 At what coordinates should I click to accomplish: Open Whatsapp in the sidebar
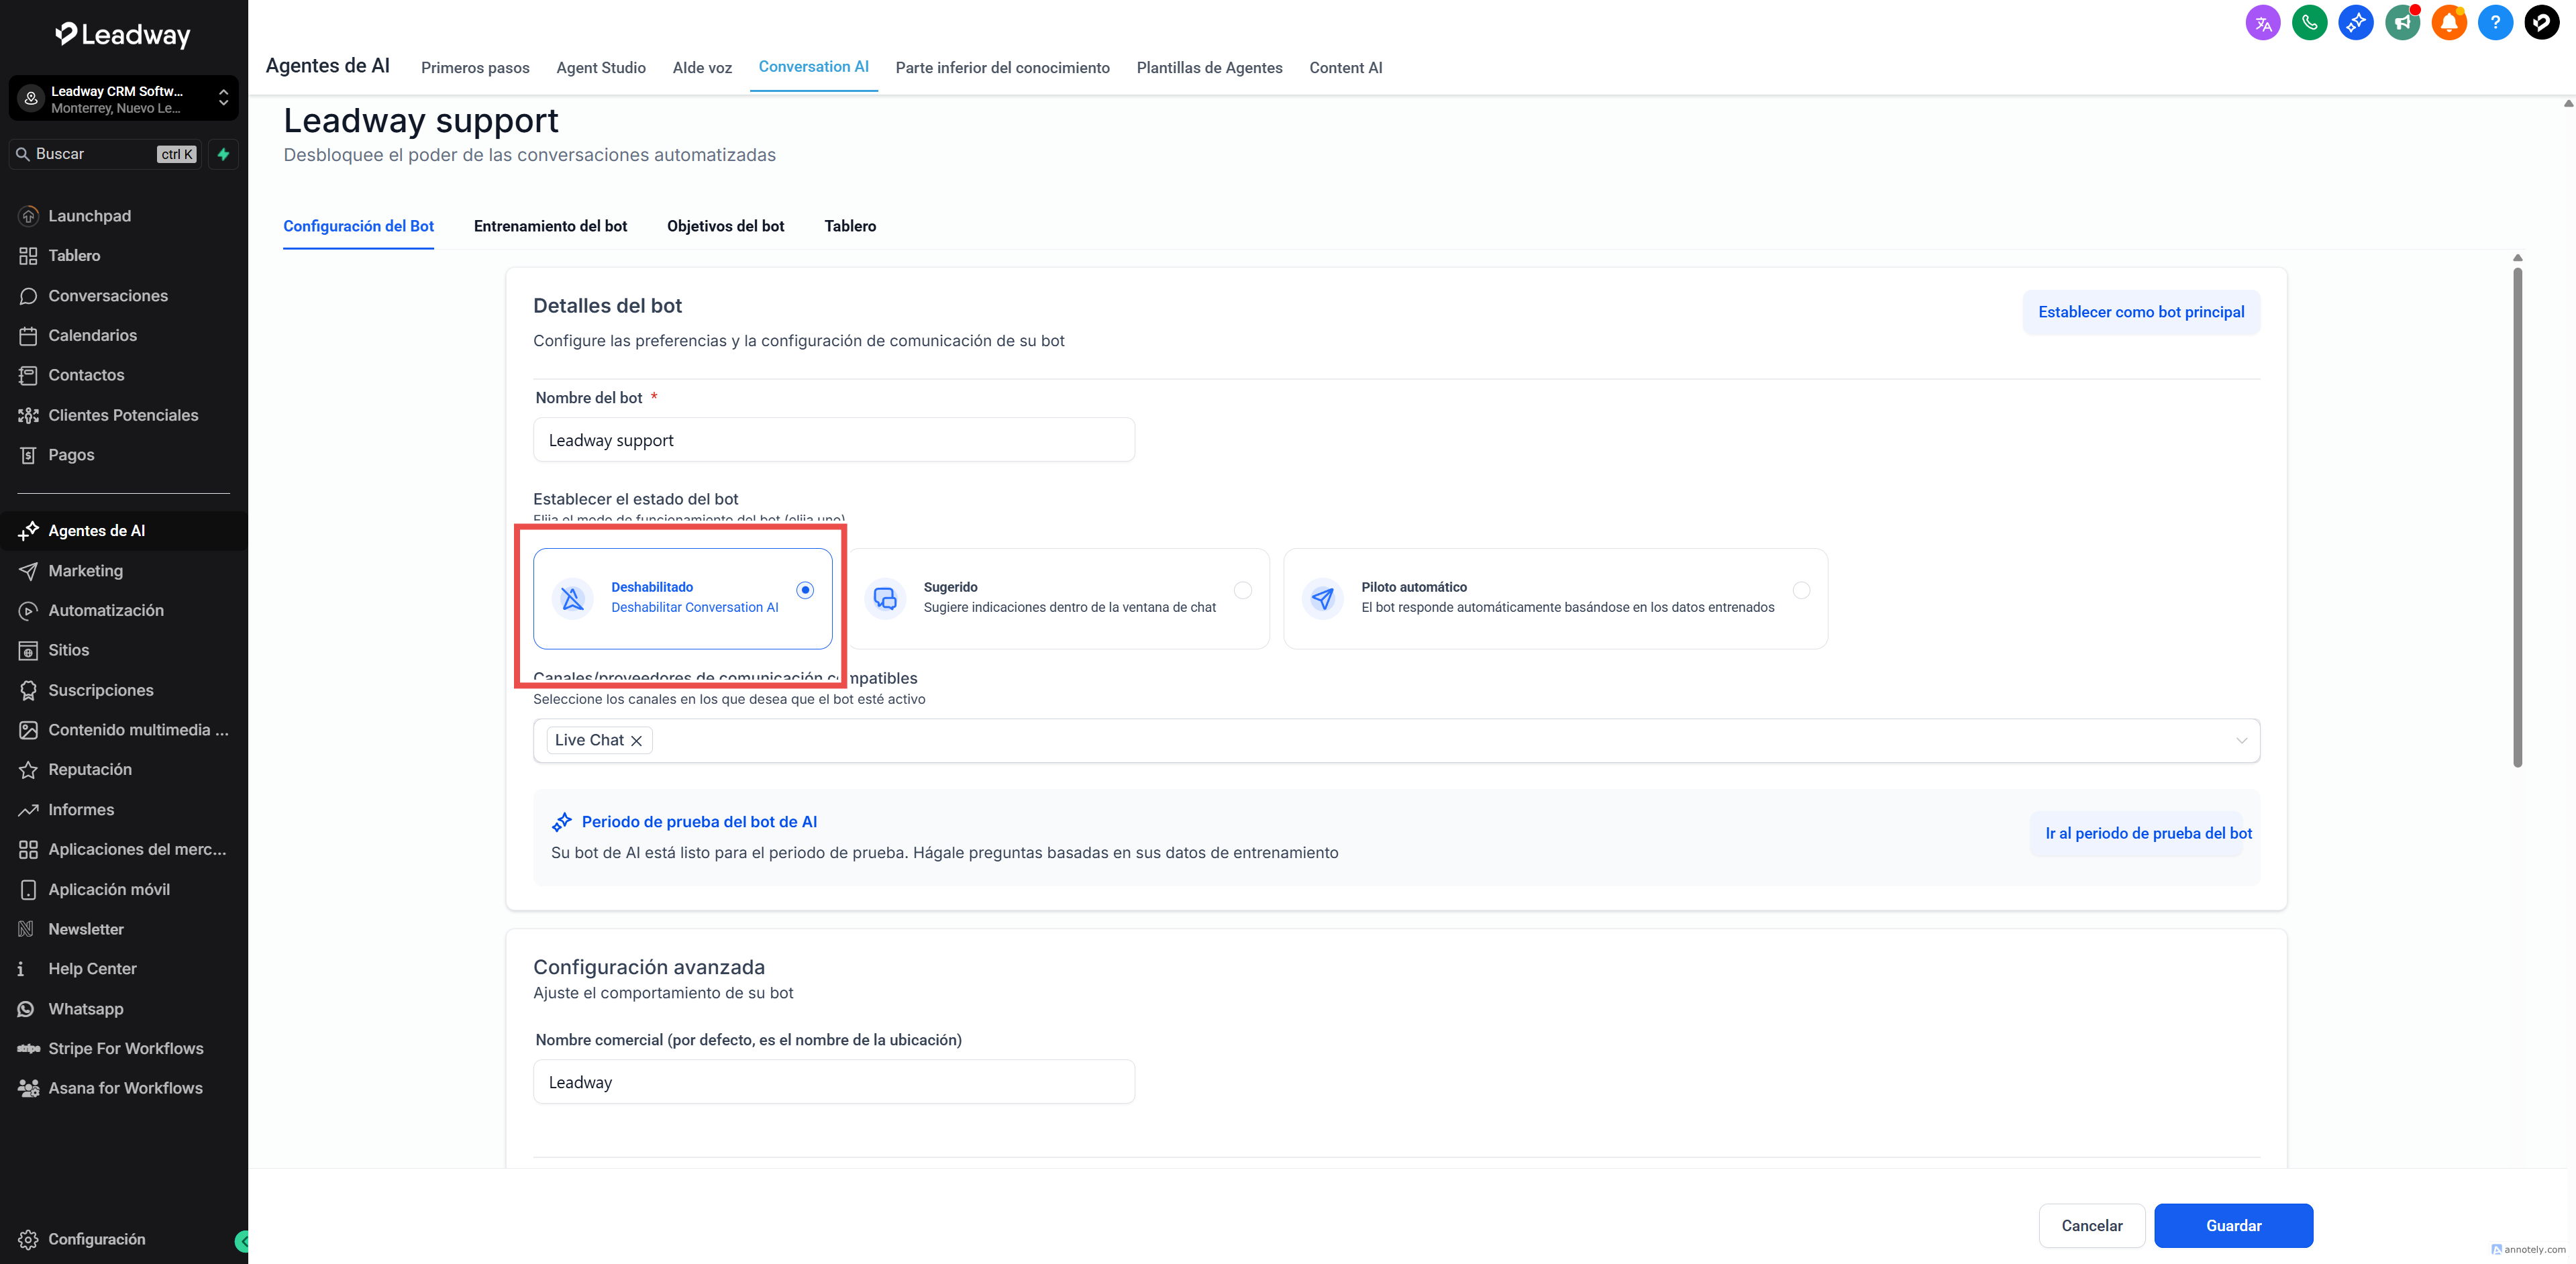click(86, 1008)
